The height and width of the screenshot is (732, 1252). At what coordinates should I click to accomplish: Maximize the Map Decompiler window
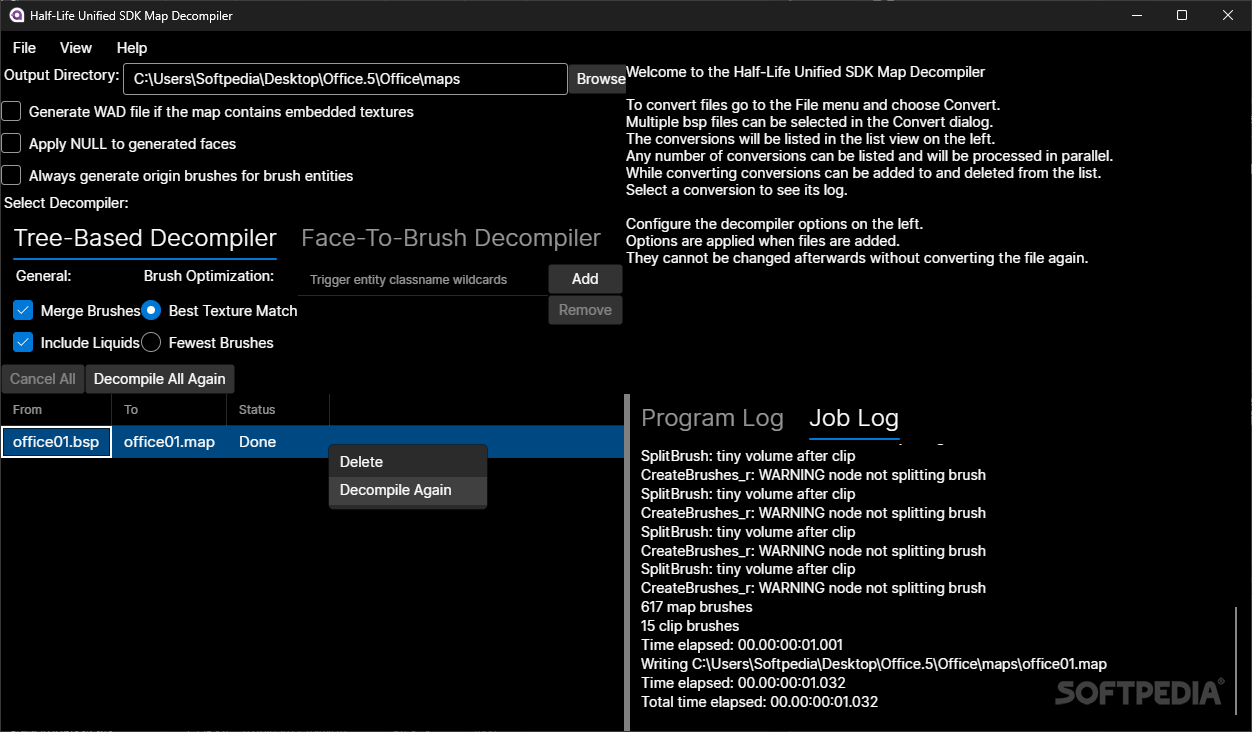click(1182, 16)
